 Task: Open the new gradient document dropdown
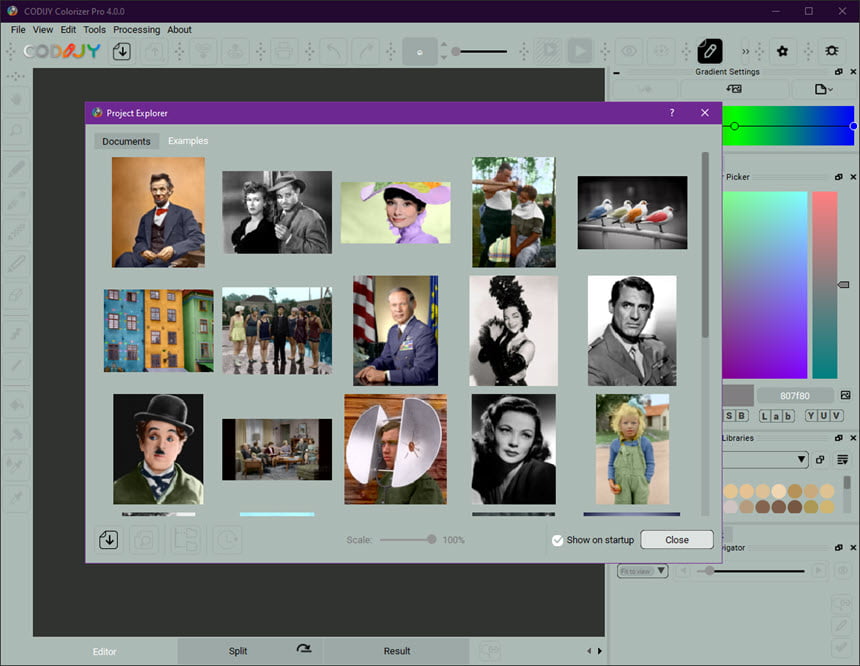(824, 89)
